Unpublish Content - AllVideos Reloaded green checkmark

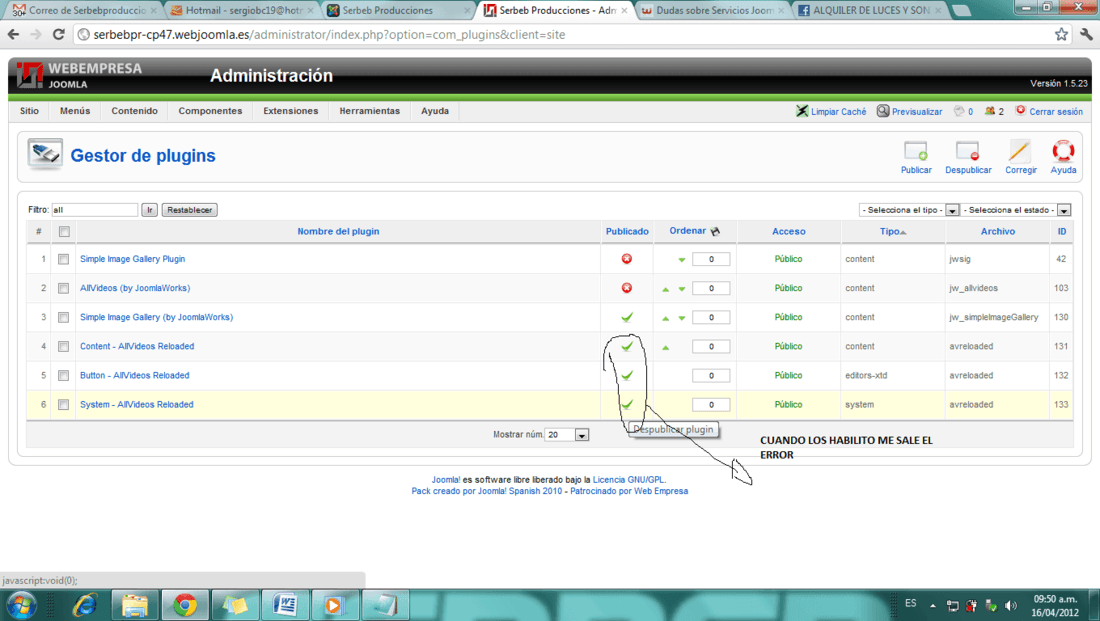(626, 346)
